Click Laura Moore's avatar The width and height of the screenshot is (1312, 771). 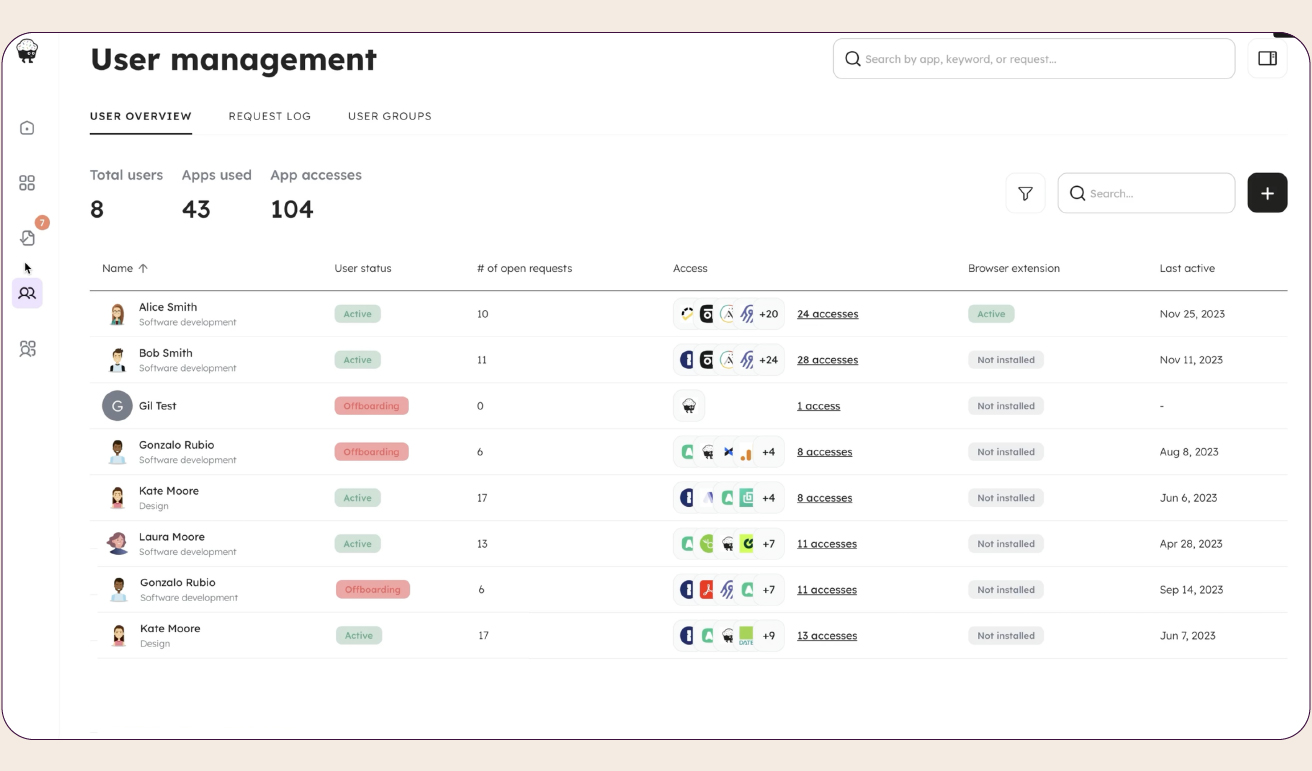pyautogui.click(x=117, y=543)
